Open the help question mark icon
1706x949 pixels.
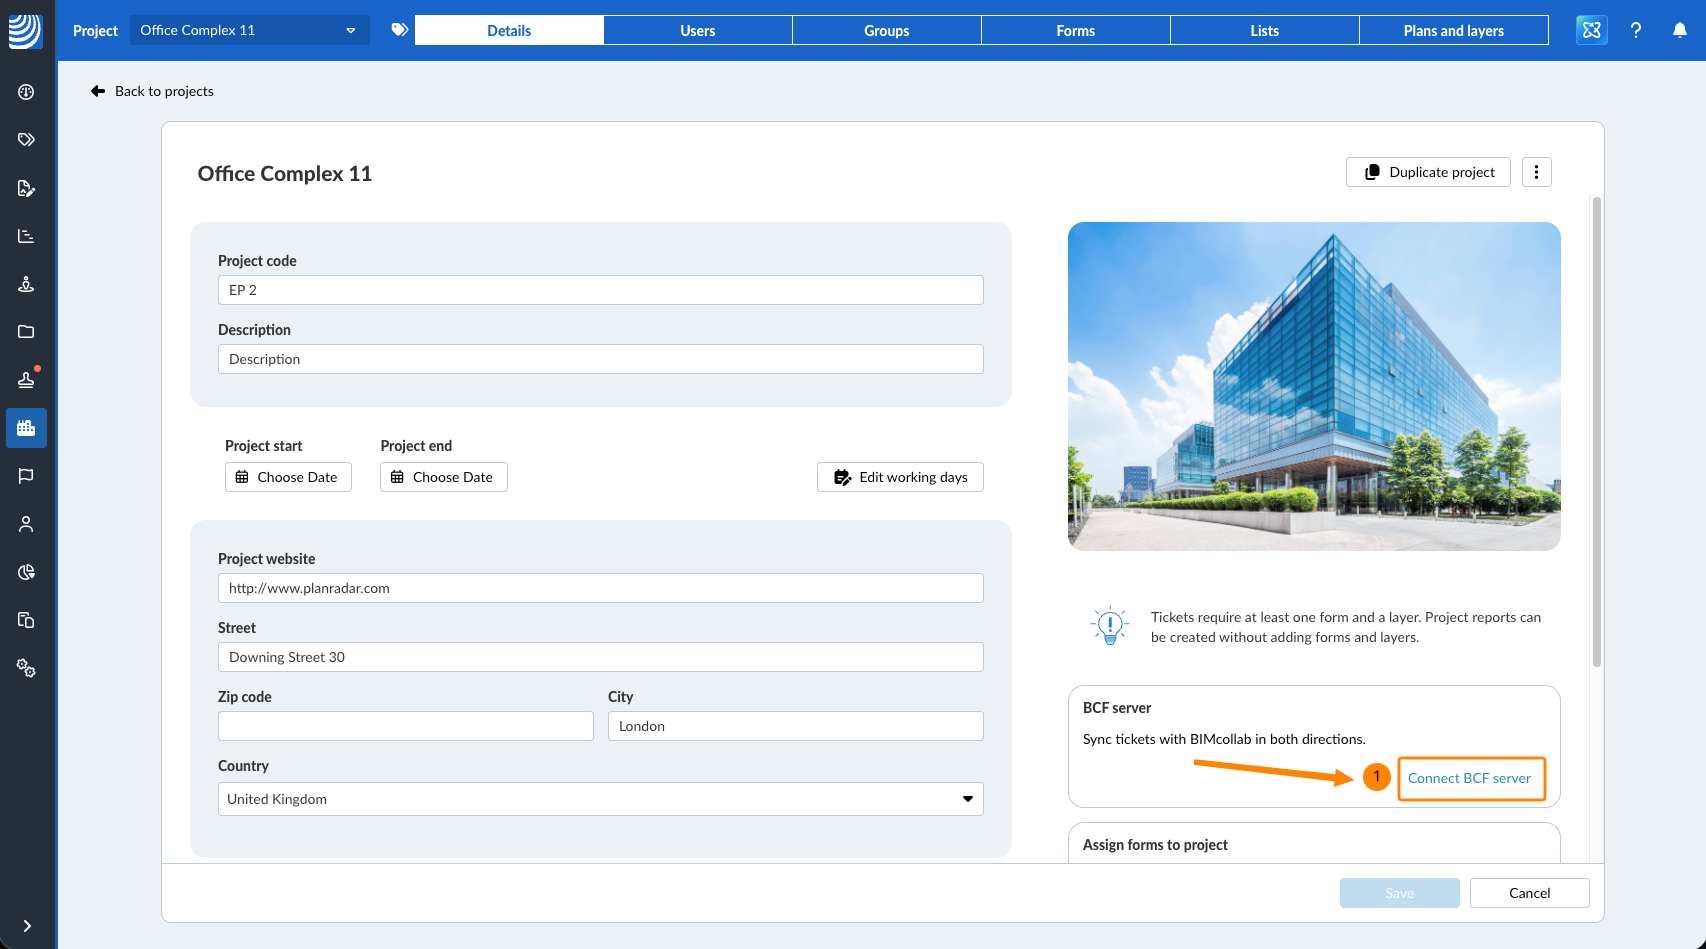[1636, 30]
